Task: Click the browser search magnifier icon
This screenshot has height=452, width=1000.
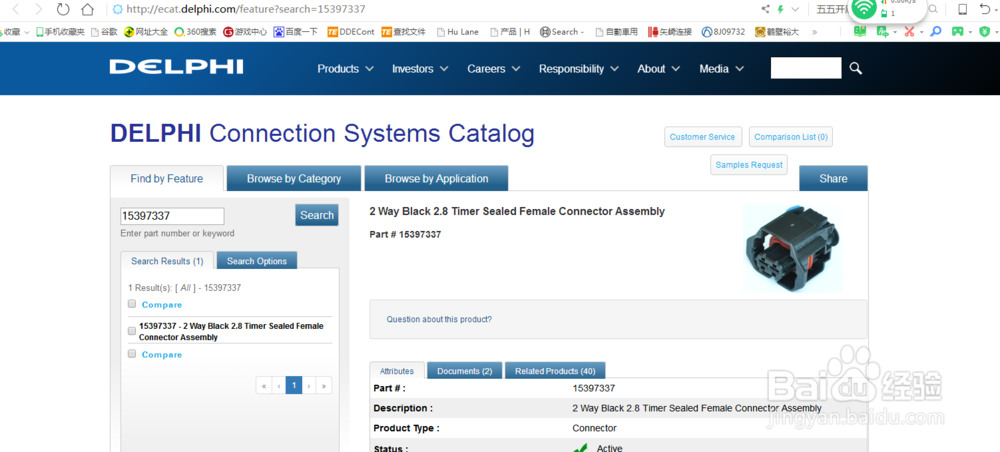Action: tap(932, 9)
